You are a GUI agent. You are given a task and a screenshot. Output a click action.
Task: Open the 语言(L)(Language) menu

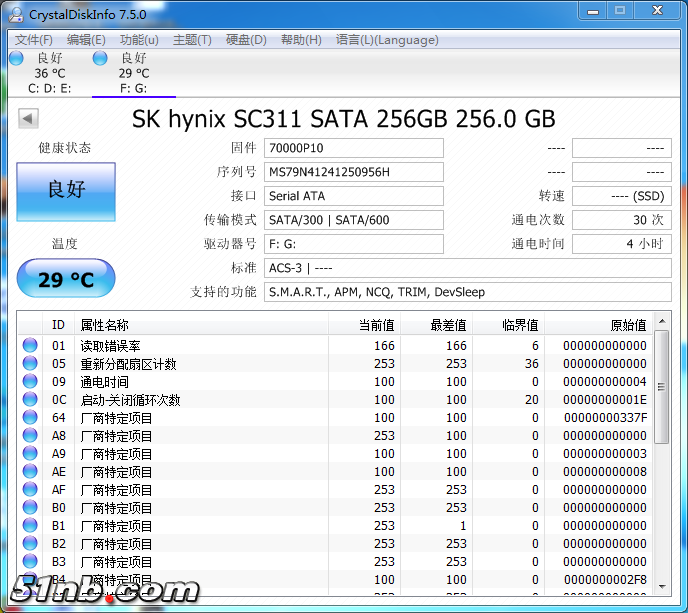click(x=387, y=40)
